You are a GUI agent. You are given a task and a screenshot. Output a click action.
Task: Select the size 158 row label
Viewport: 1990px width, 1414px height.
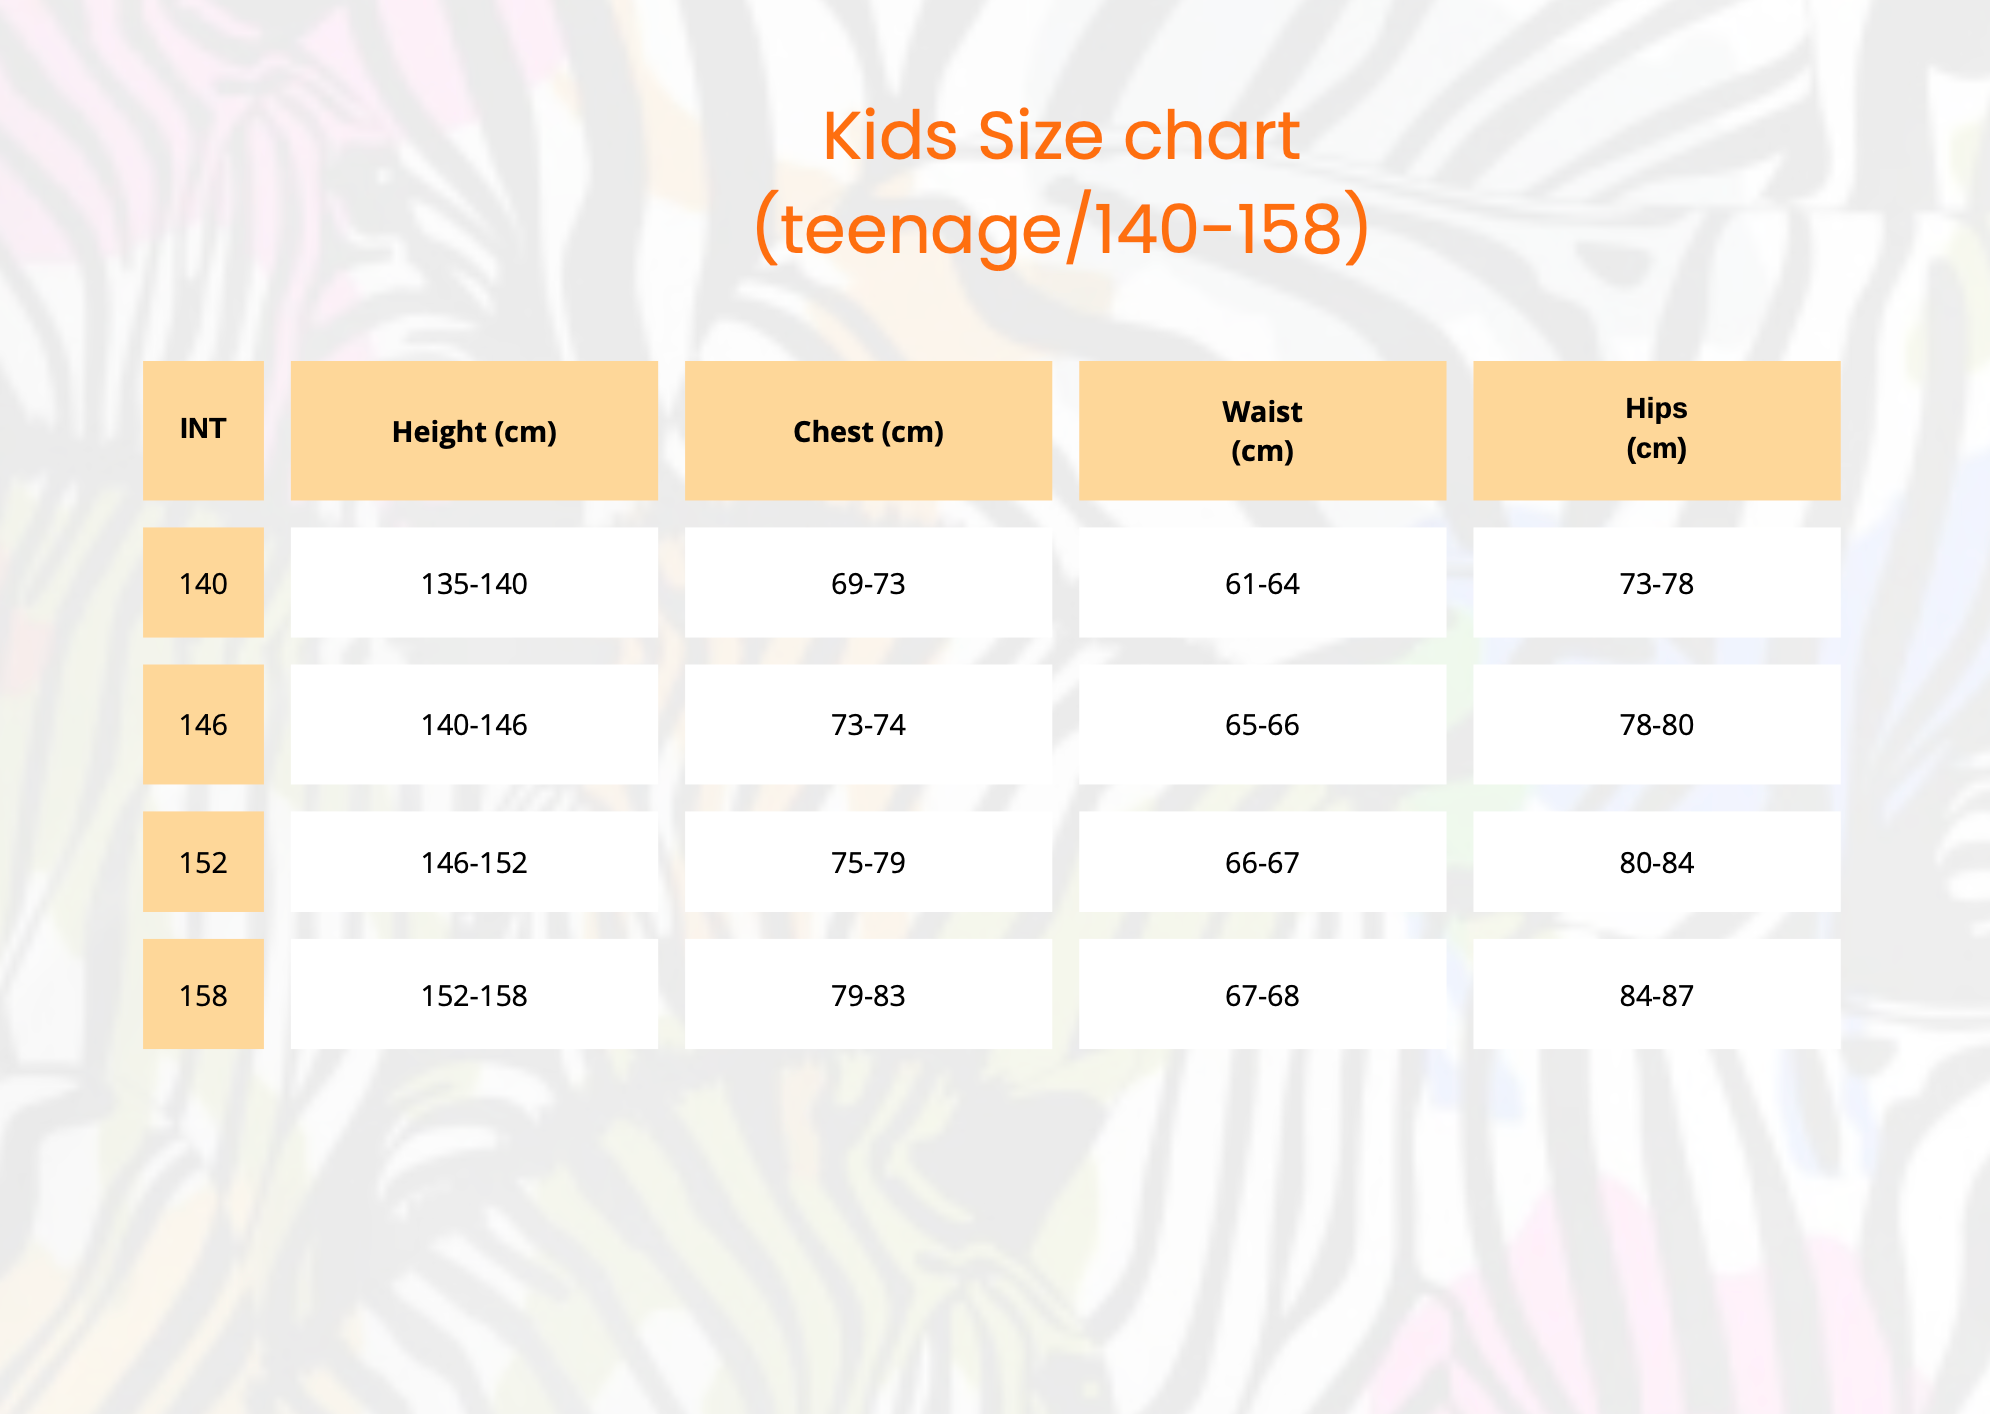coord(203,995)
